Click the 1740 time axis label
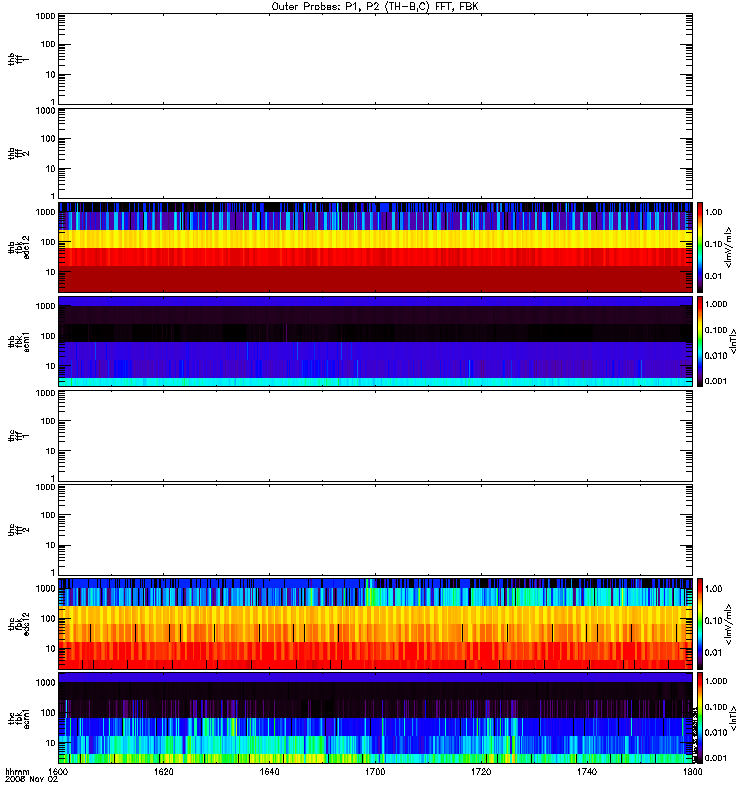 click(587, 772)
